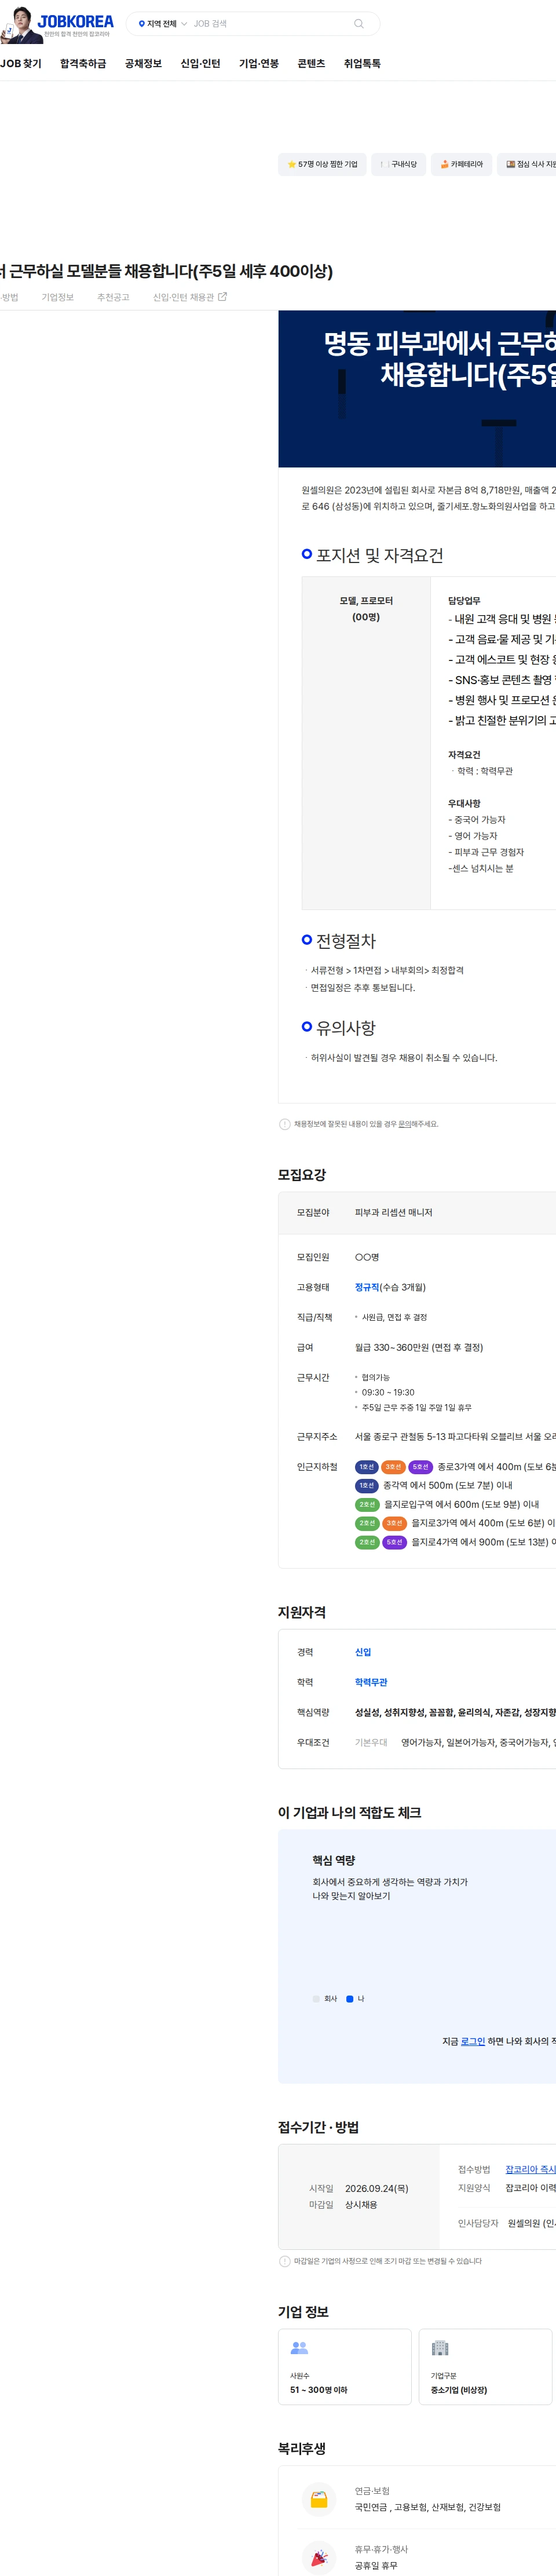Click the 카페테리아 benefit tag
Viewport: 556px width, 2576px height.
[x=462, y=164]
